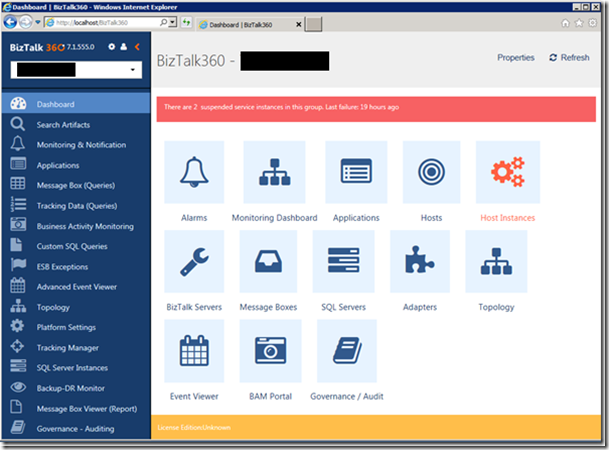Click the address bar search magnifier
The image size is (609, 450).
pyautogui.click(x=164, y=23)
